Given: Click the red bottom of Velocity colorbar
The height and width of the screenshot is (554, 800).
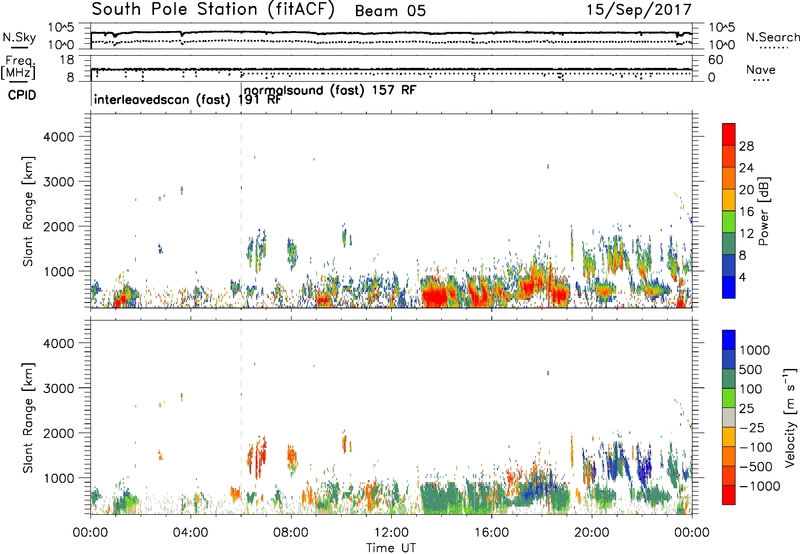Looking at the screenshot, I should pos(729,495).
